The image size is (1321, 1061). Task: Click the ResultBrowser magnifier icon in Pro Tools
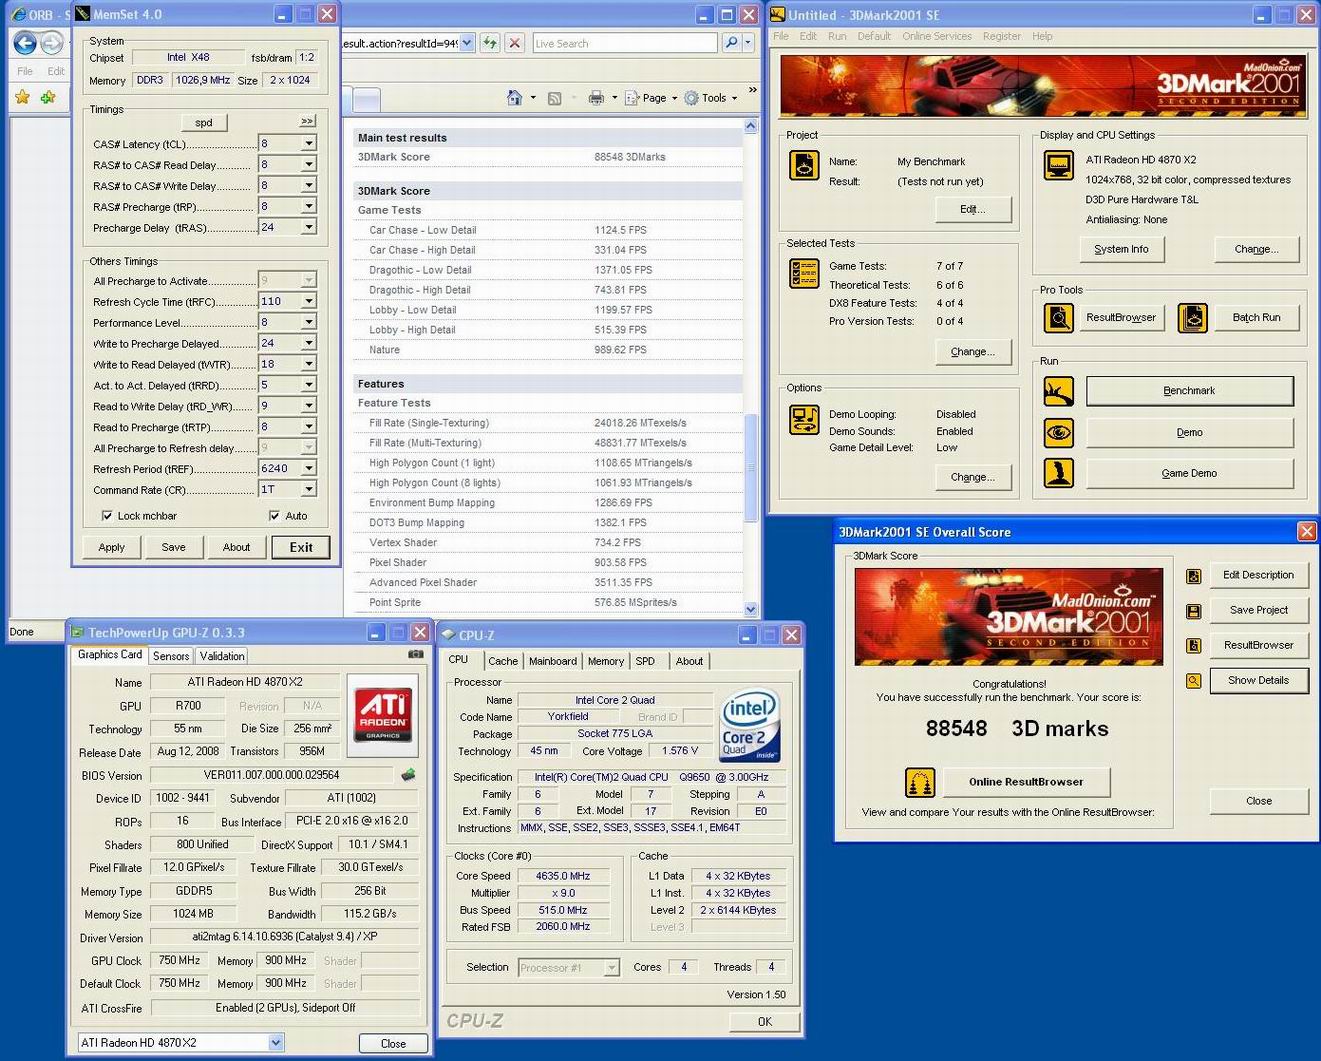click(x=1059, y=318)
